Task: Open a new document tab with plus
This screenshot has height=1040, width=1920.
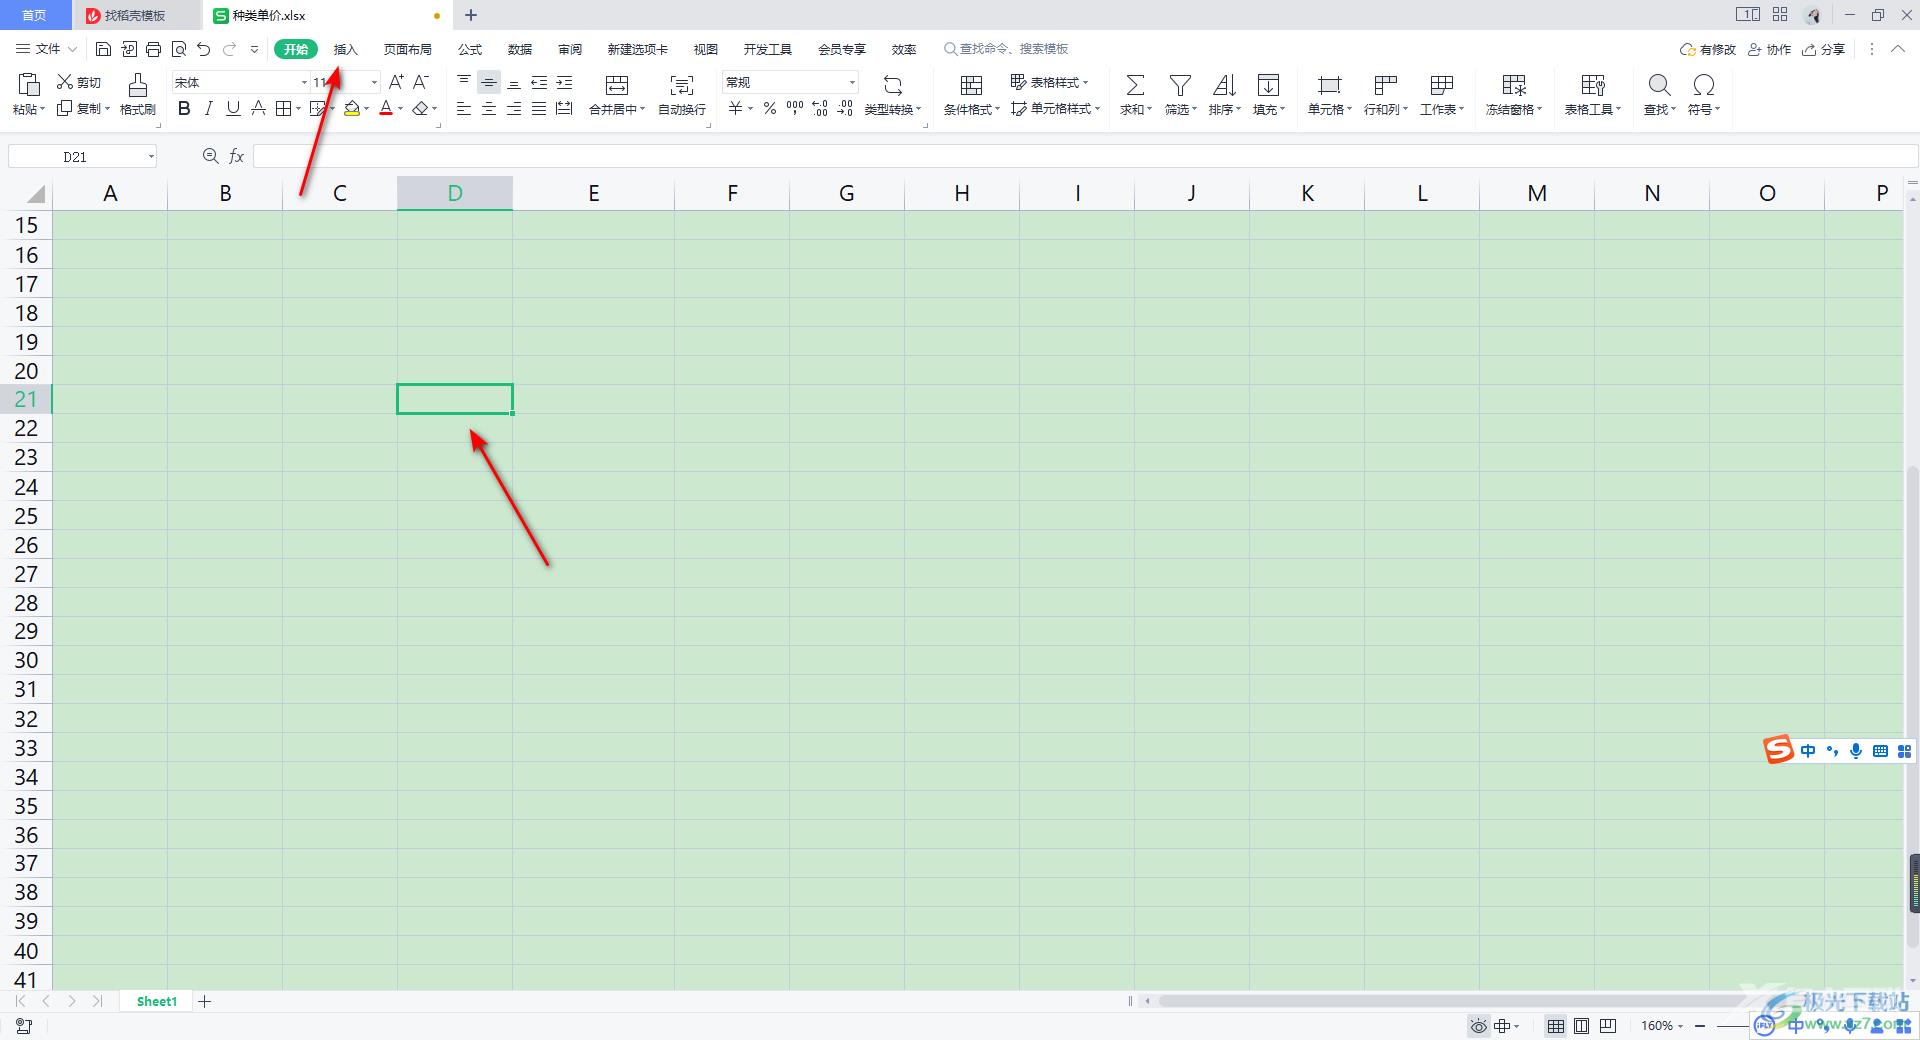Action: pos(471,15)
